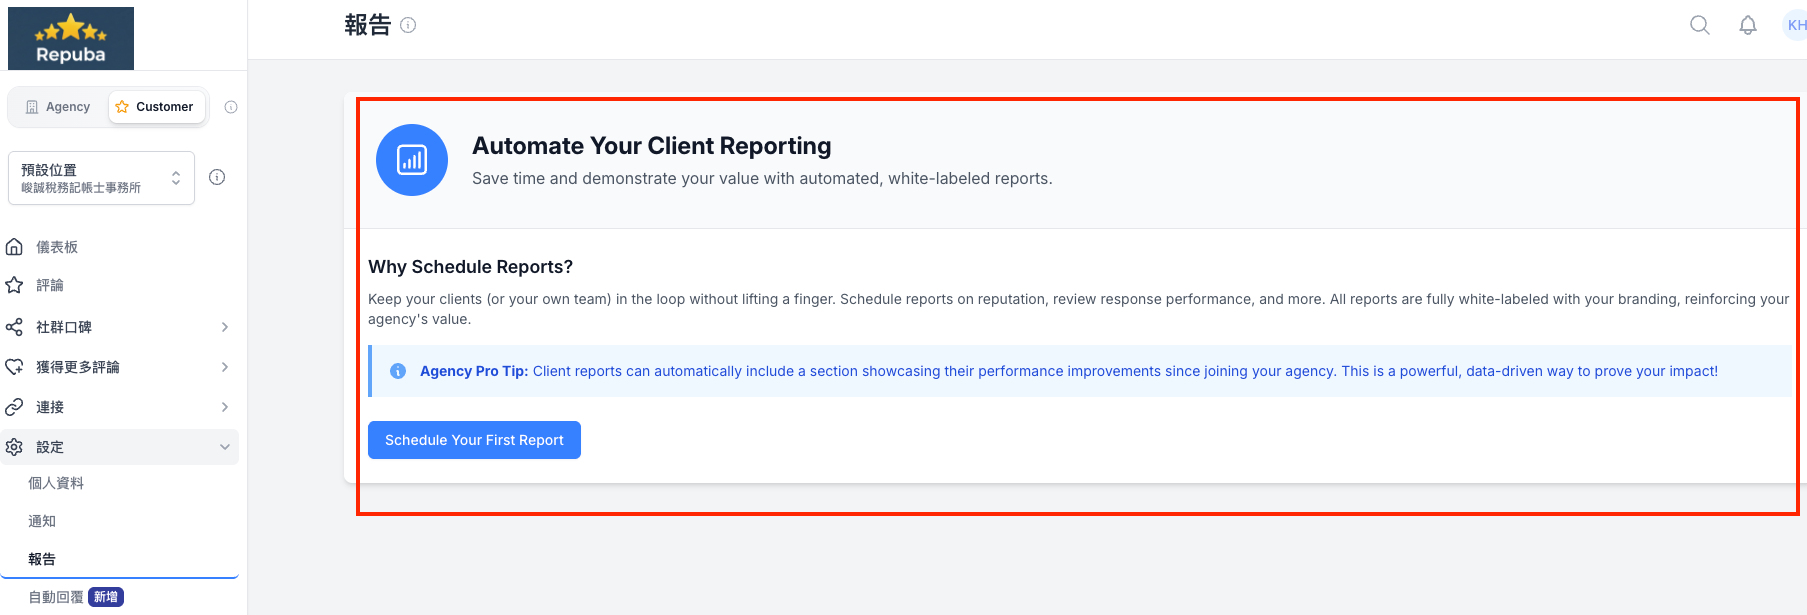Click 'Automate Your Client Reporting' heading
Image resolution: width=1807 pixels, height=615 pixels.
652,146
